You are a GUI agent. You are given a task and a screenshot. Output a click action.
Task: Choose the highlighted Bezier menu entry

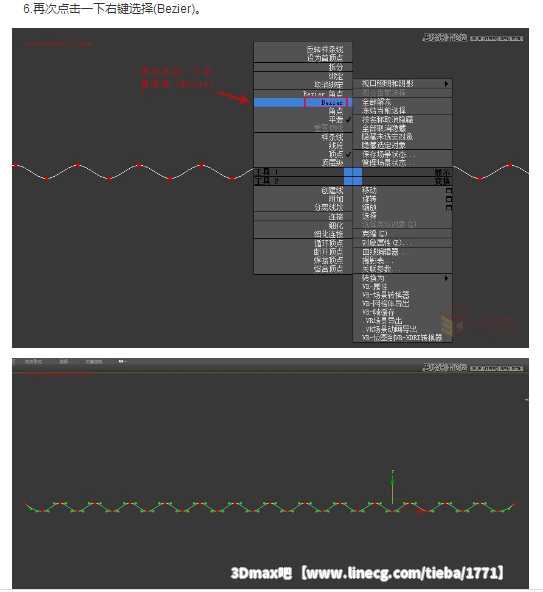click(303, 102)
